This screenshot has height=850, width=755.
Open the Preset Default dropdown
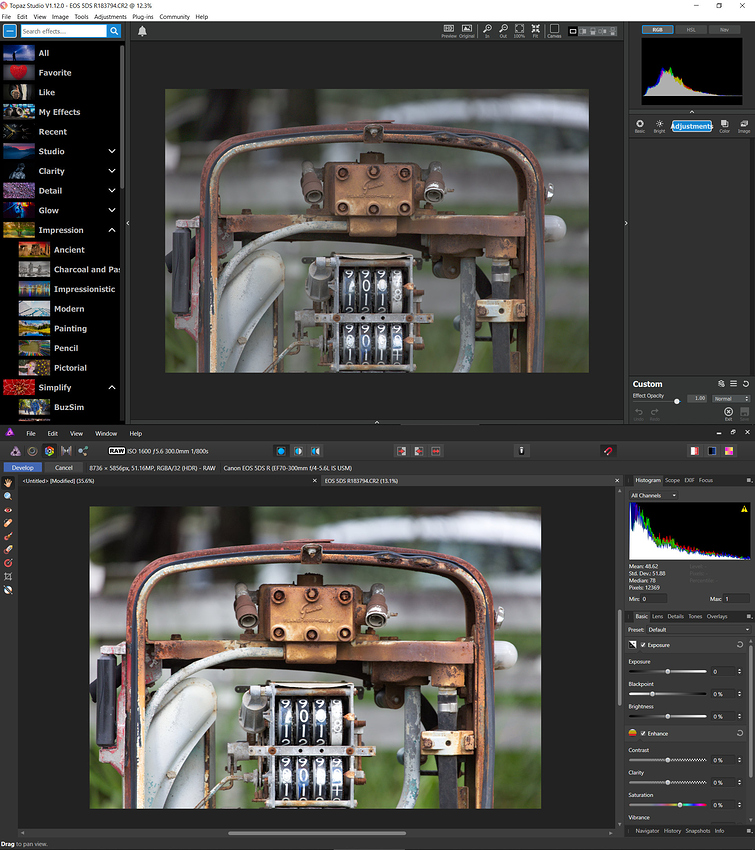[695, 630]
